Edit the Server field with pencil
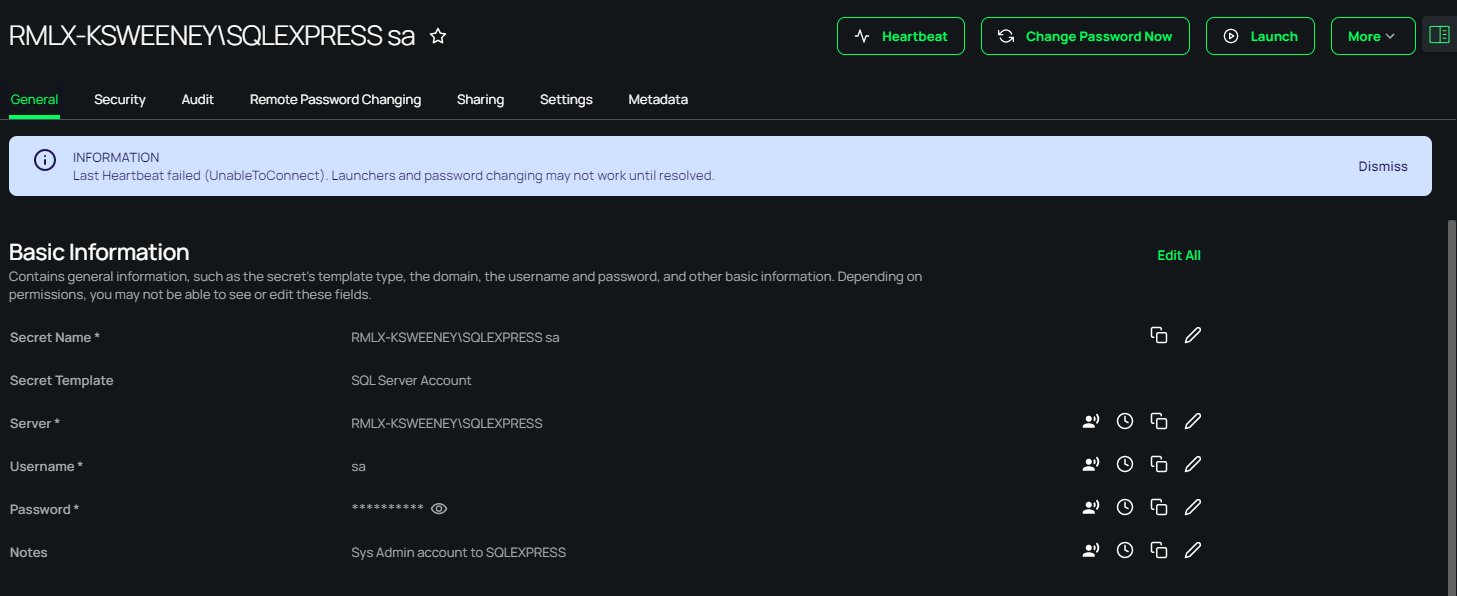This screenshot has width=1457, height=596. (x=1192, y=421)
